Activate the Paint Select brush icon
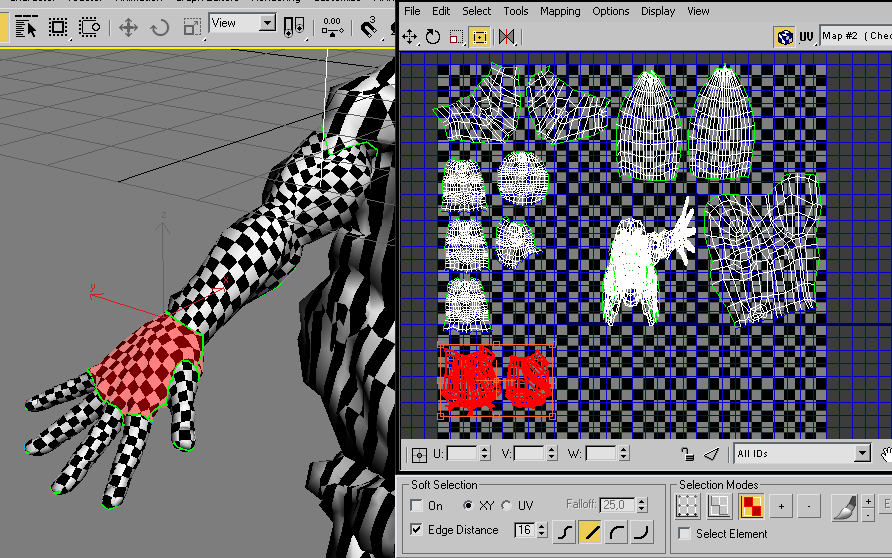 845,506
